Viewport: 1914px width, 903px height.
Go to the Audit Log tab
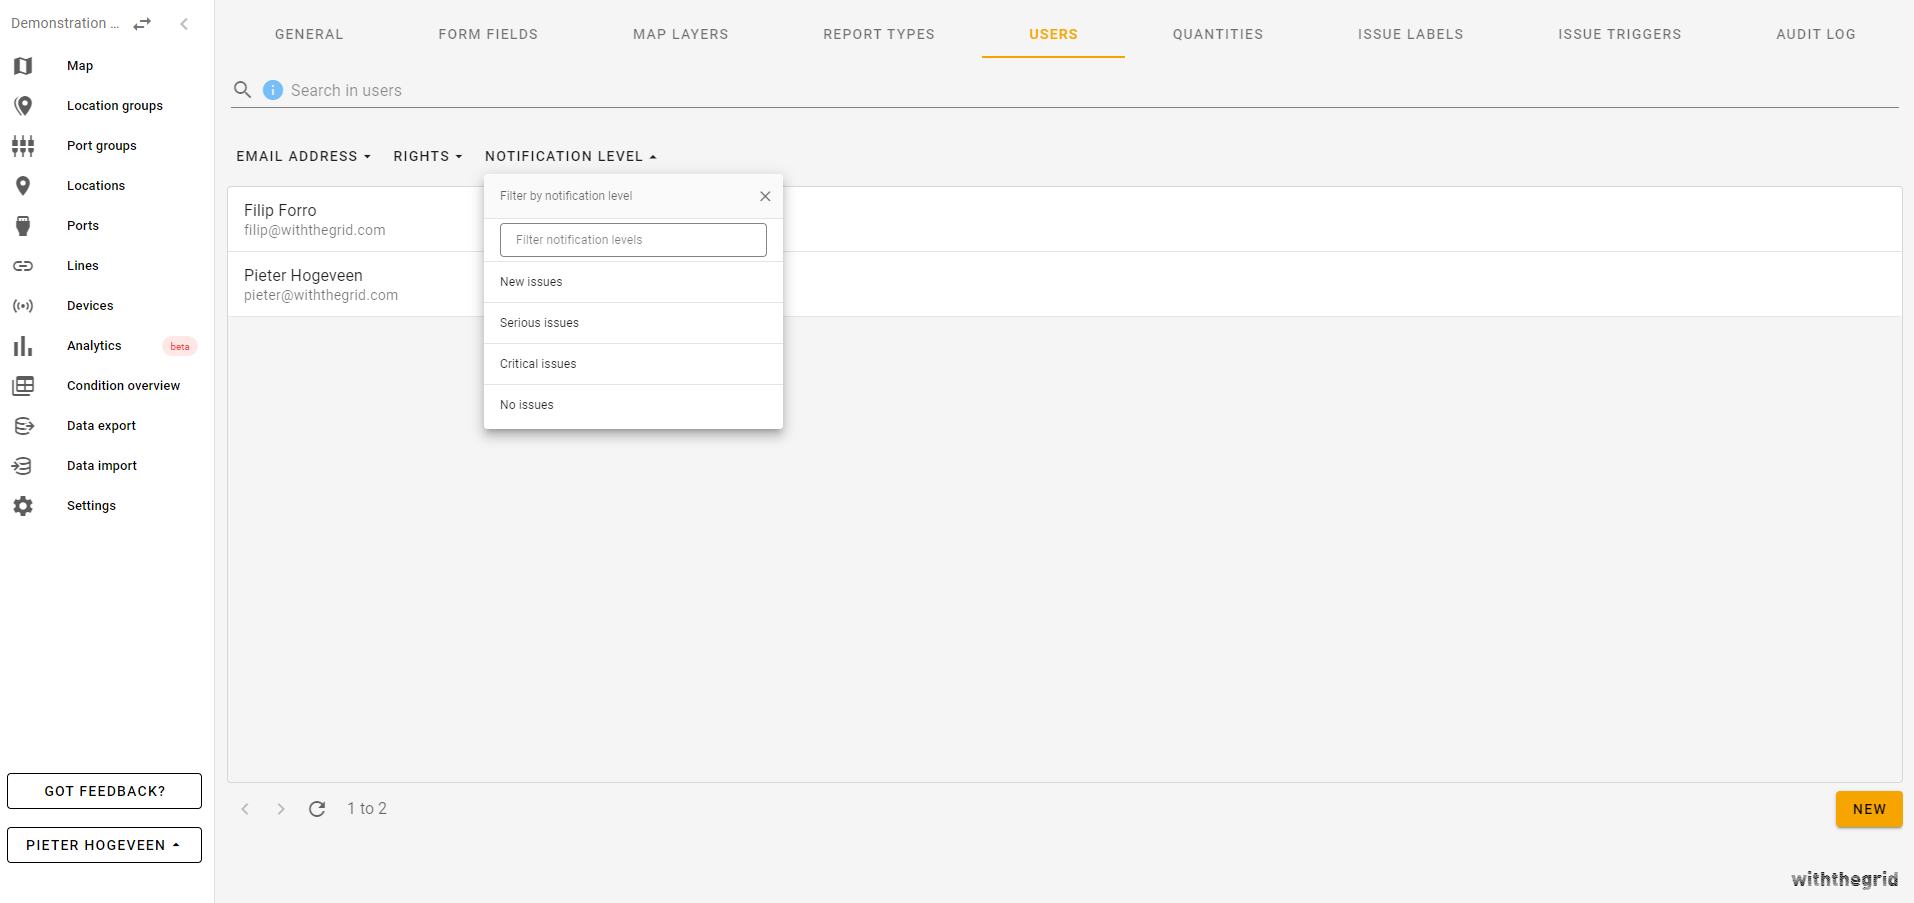tap(1815, 34)
